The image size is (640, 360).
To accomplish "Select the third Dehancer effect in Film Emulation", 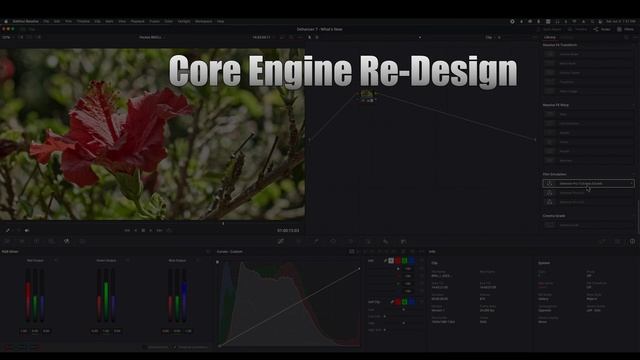I will coord(588,202).
